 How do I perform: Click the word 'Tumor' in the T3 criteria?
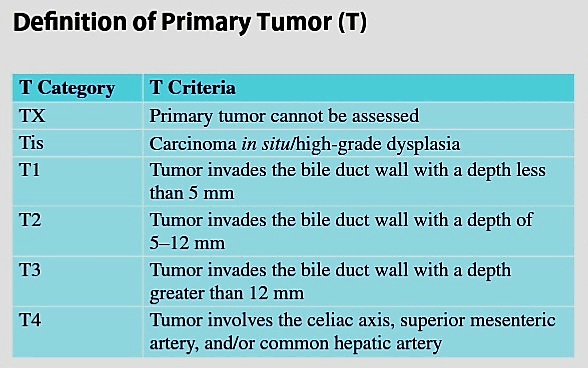[x=176, y=270]
